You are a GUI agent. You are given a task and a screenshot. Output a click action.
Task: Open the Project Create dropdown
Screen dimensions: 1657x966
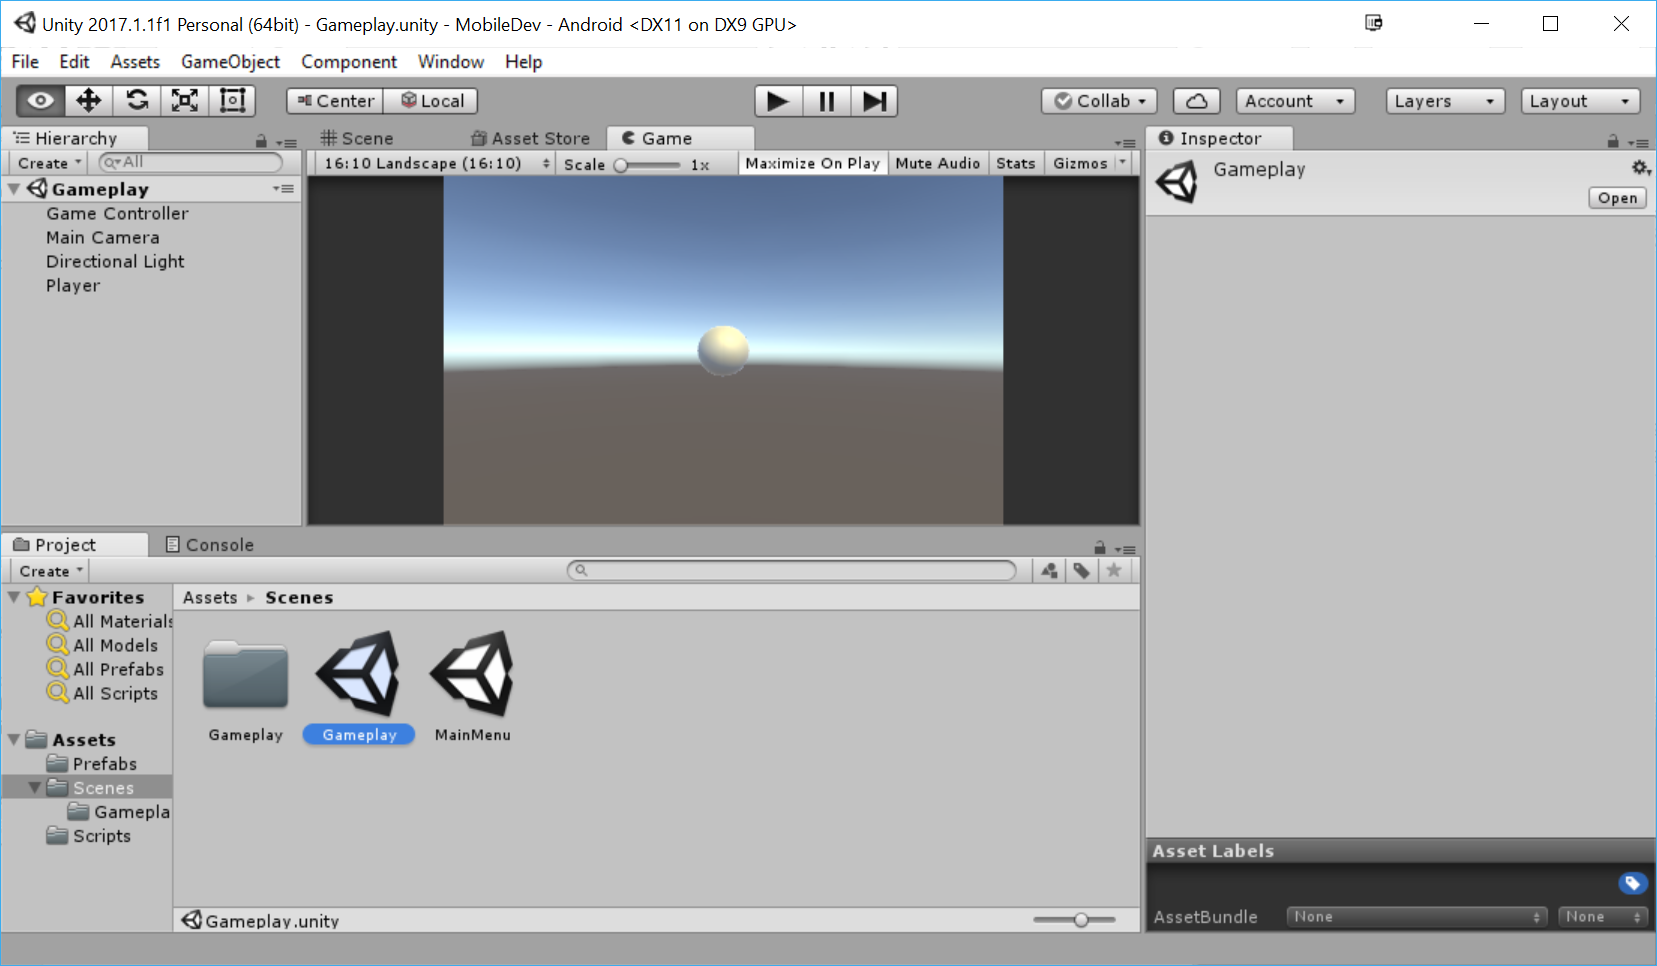point(50,571)
